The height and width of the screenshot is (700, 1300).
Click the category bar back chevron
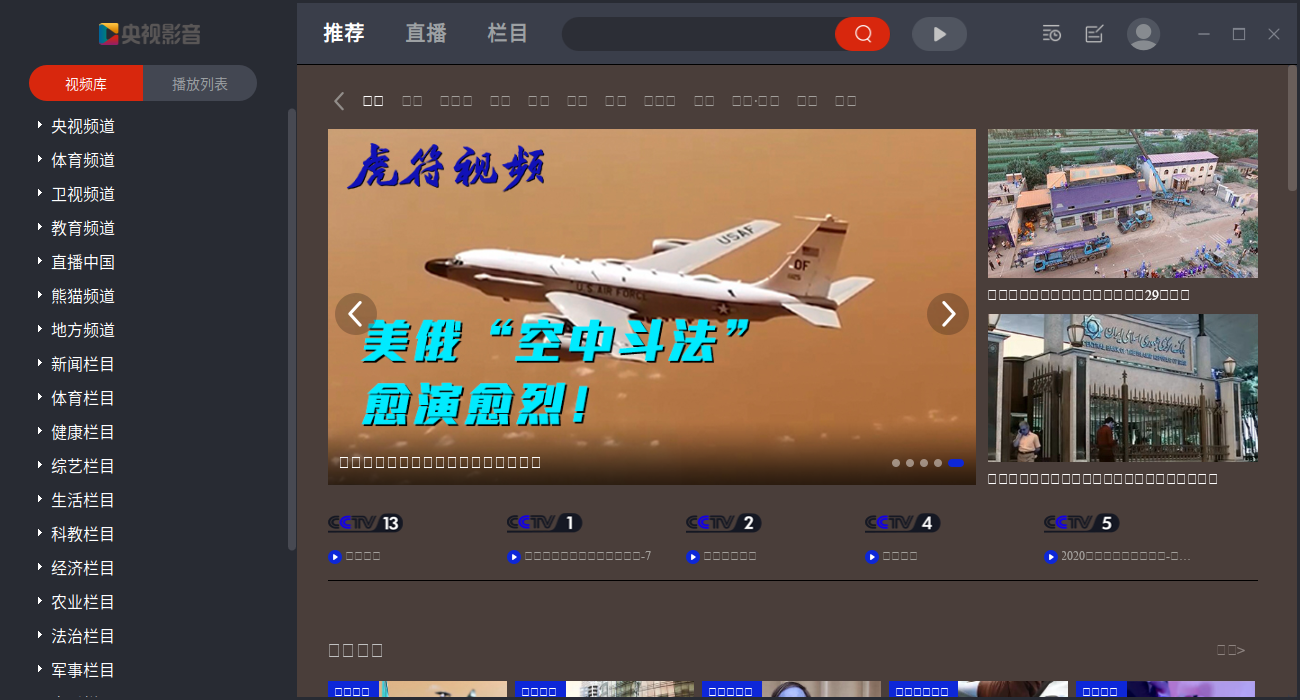(339, 101)
